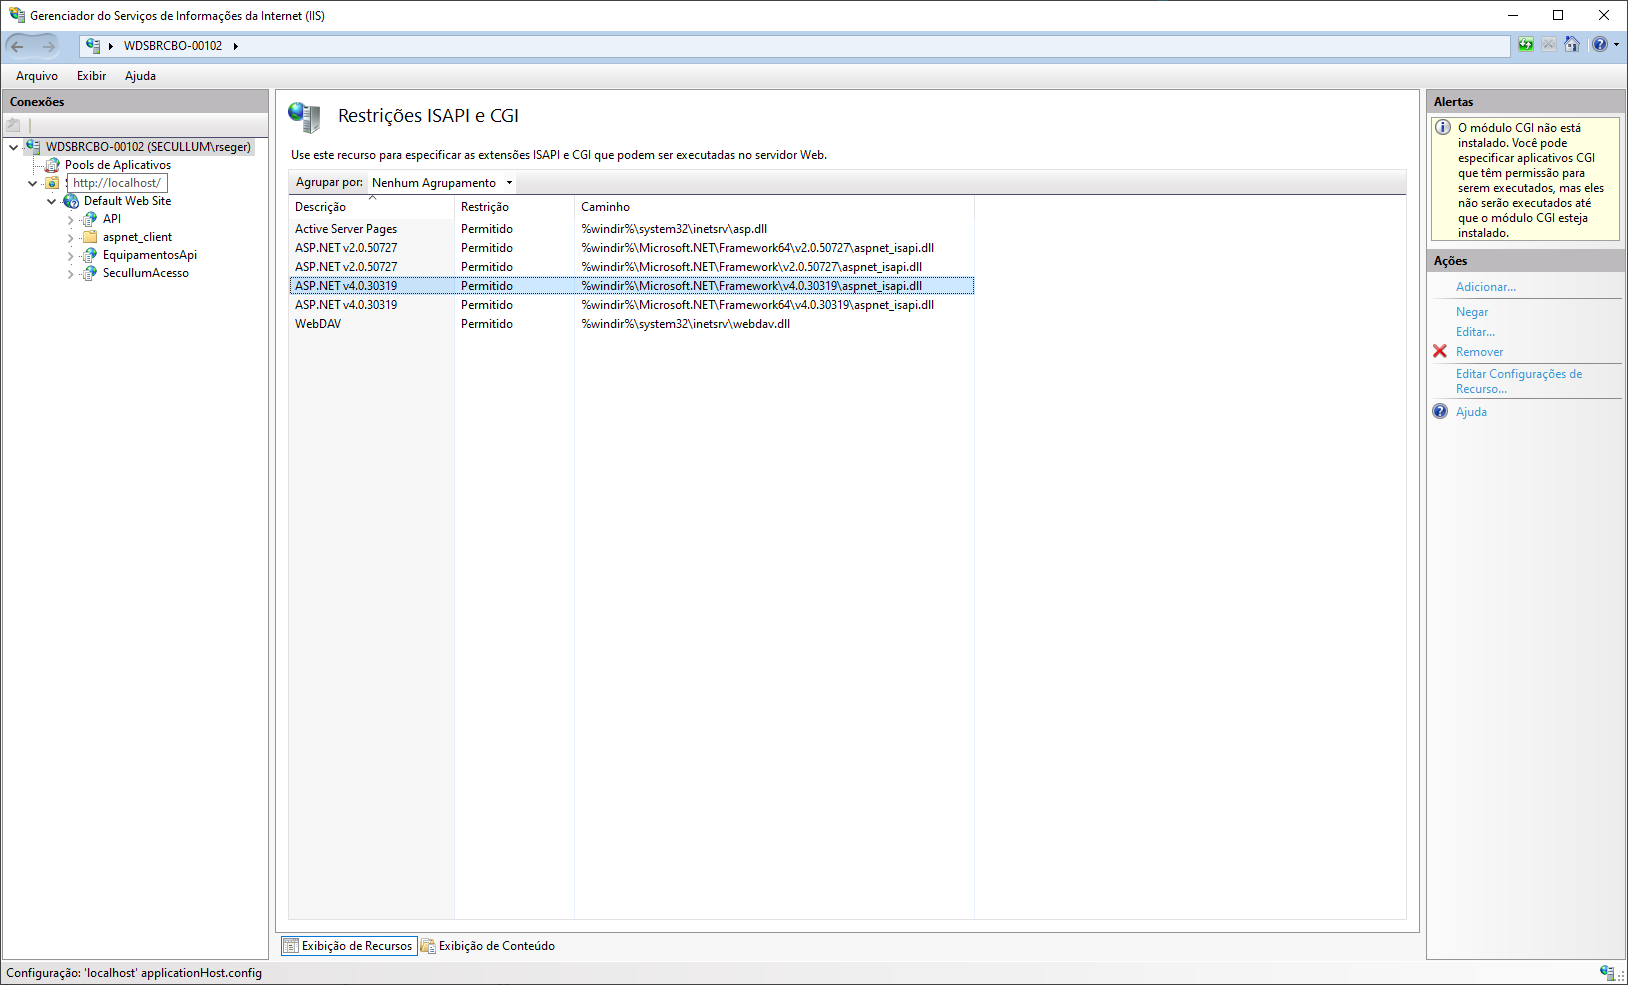Click the home icon in the toolbar
The image size is (1628, 985).
(x=1572, y=45)
